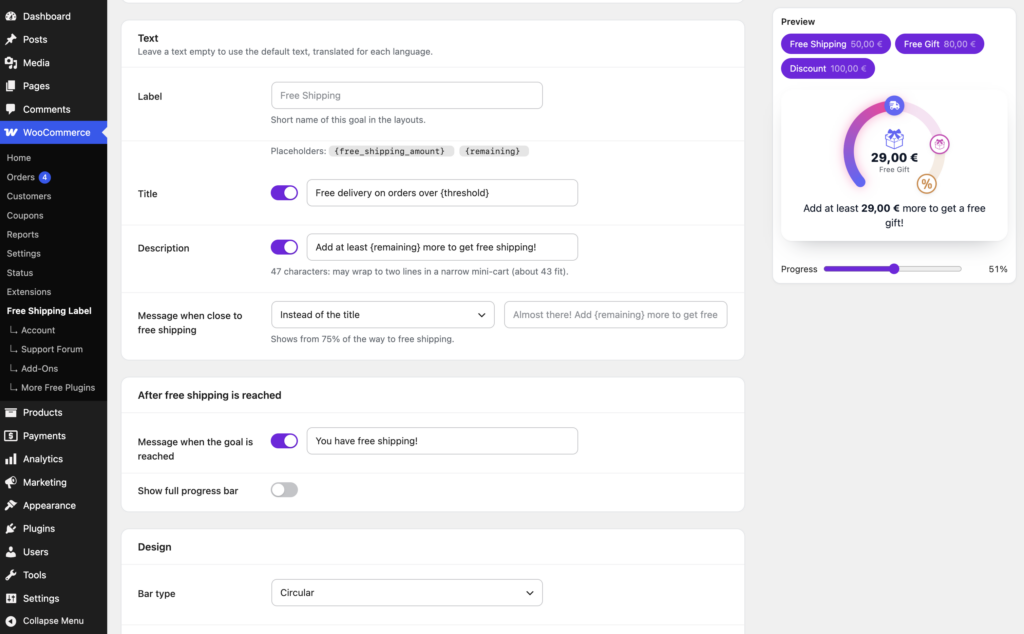This screenshot has height=634, width=1024.
Task: Disable the goal reached message toggle
Action: pos(284,441)
